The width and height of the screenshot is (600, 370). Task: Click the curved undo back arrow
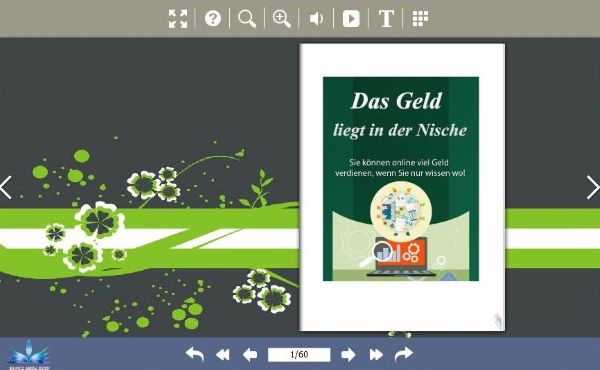194,355
